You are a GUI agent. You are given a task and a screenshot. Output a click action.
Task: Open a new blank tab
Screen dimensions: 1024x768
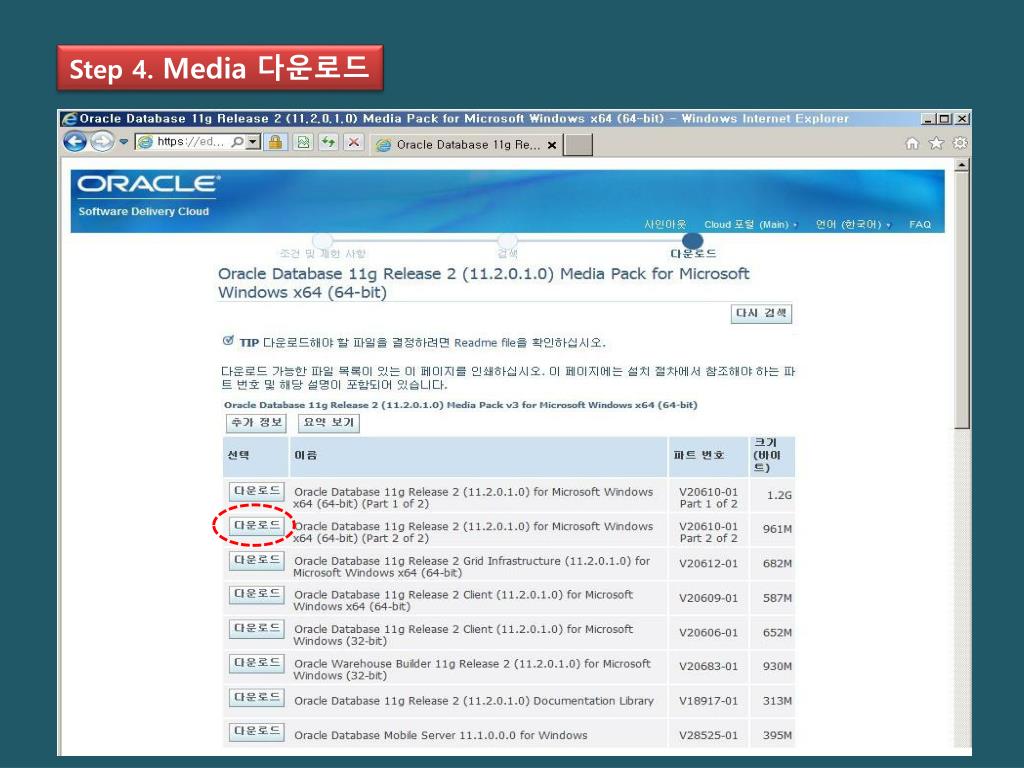(x=578, y=145)
